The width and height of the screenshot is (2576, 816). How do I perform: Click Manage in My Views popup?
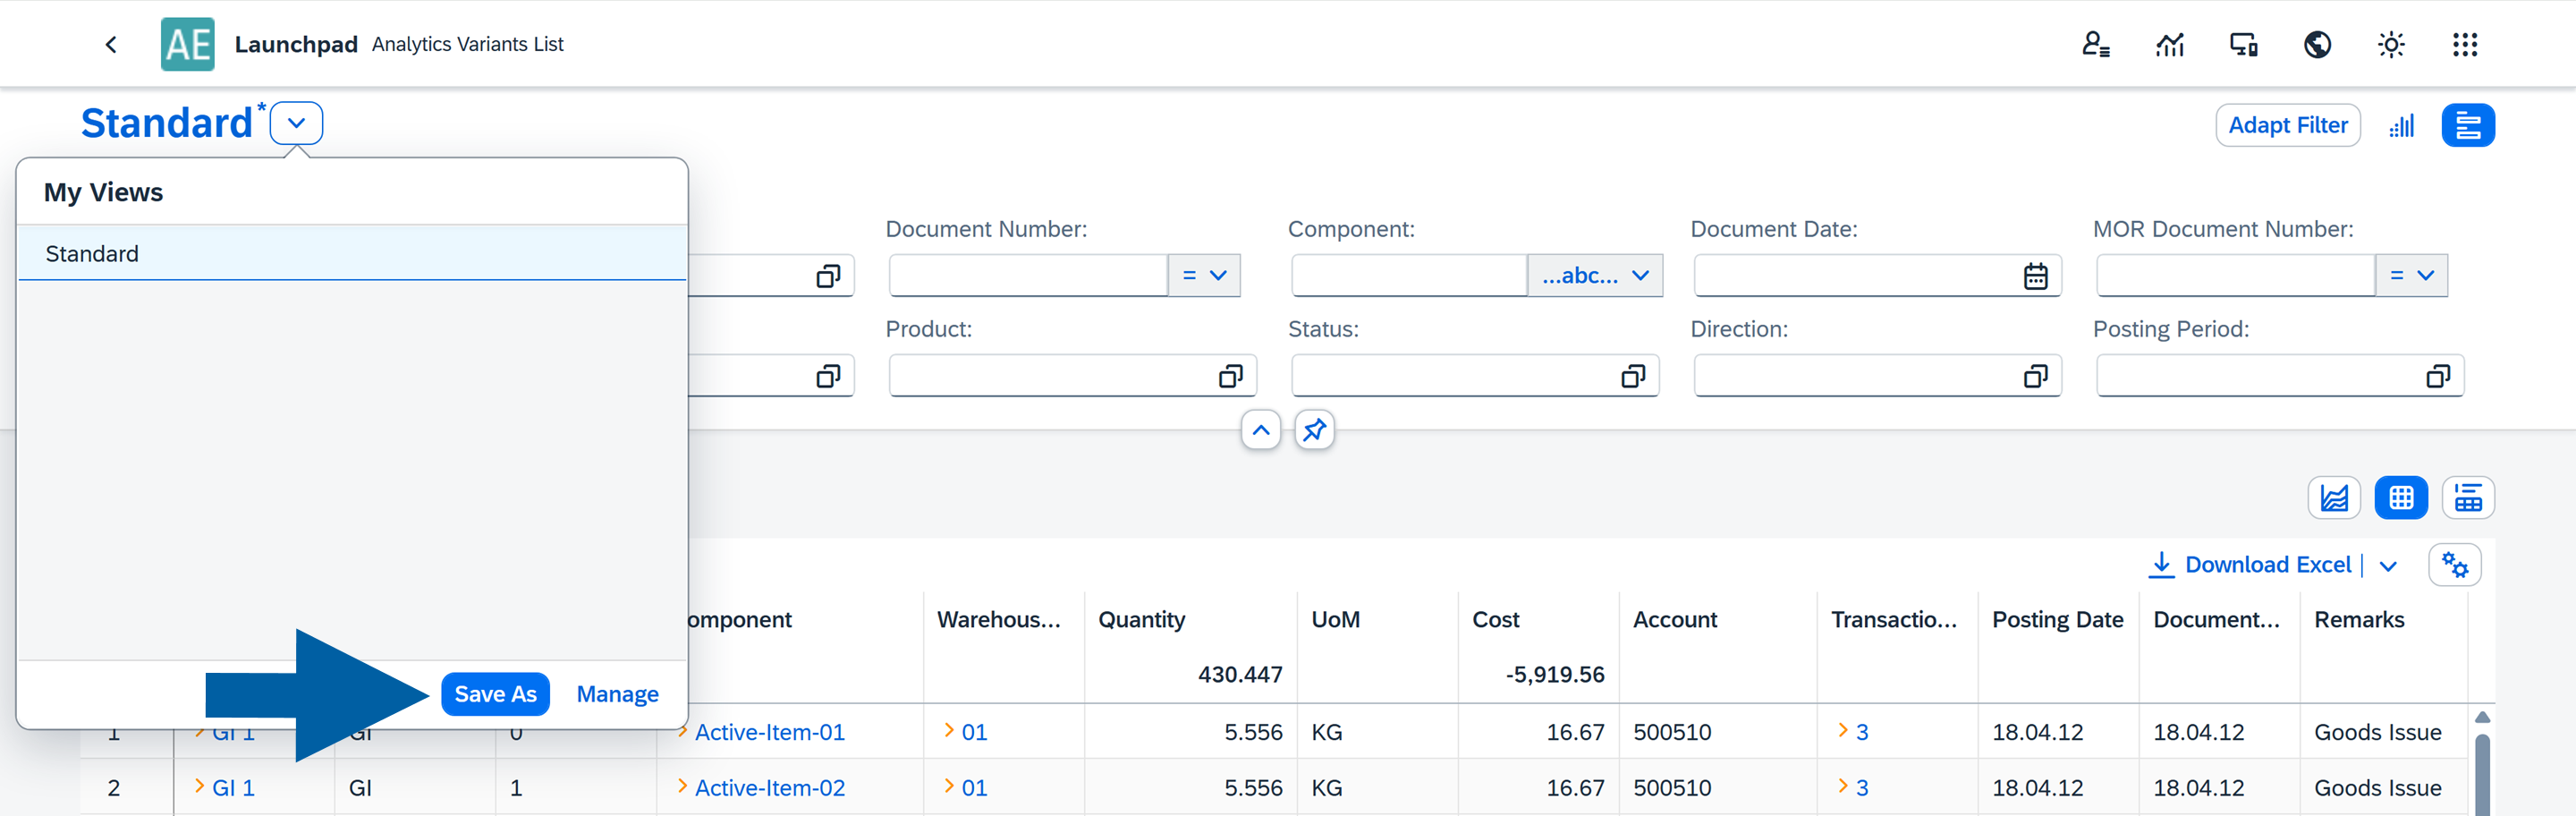[617, 694]
